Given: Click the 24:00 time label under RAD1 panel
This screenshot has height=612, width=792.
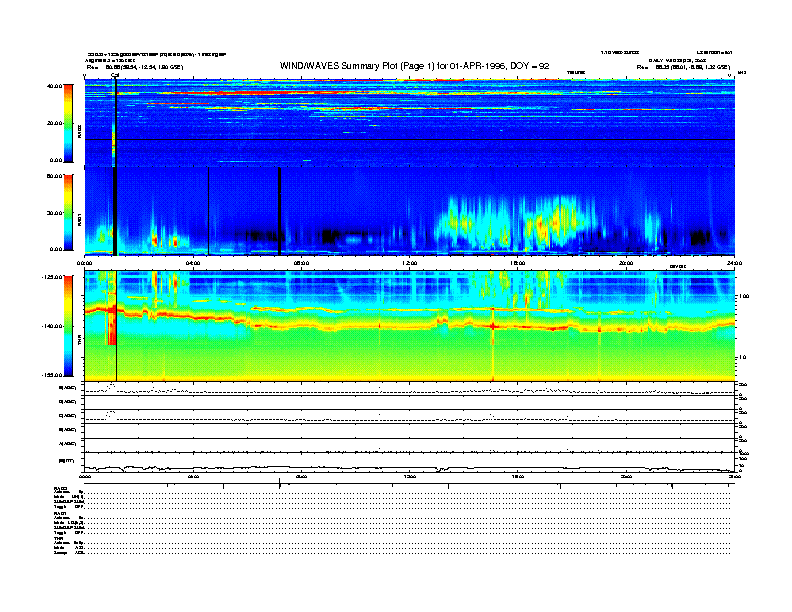Looking at the screenshot, I should pos(734,263).
